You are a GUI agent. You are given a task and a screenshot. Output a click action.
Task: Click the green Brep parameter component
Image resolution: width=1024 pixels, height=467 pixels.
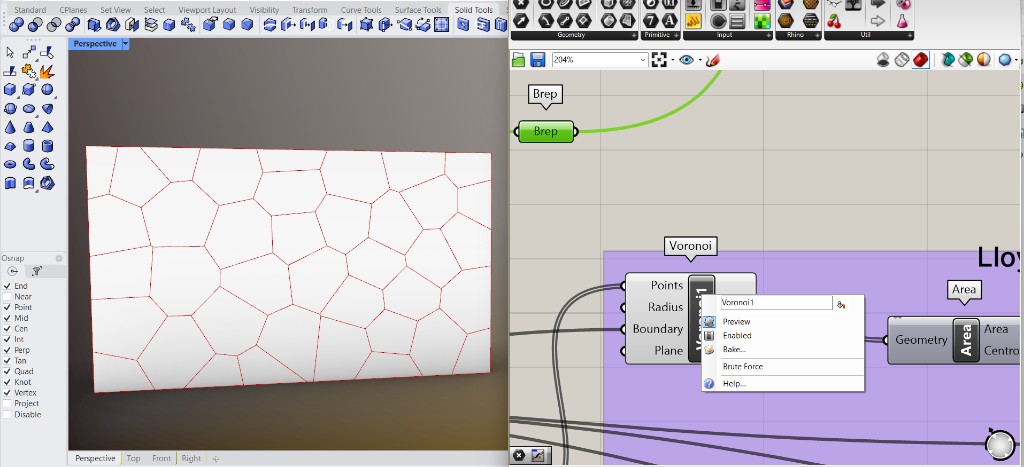(545, 131)
